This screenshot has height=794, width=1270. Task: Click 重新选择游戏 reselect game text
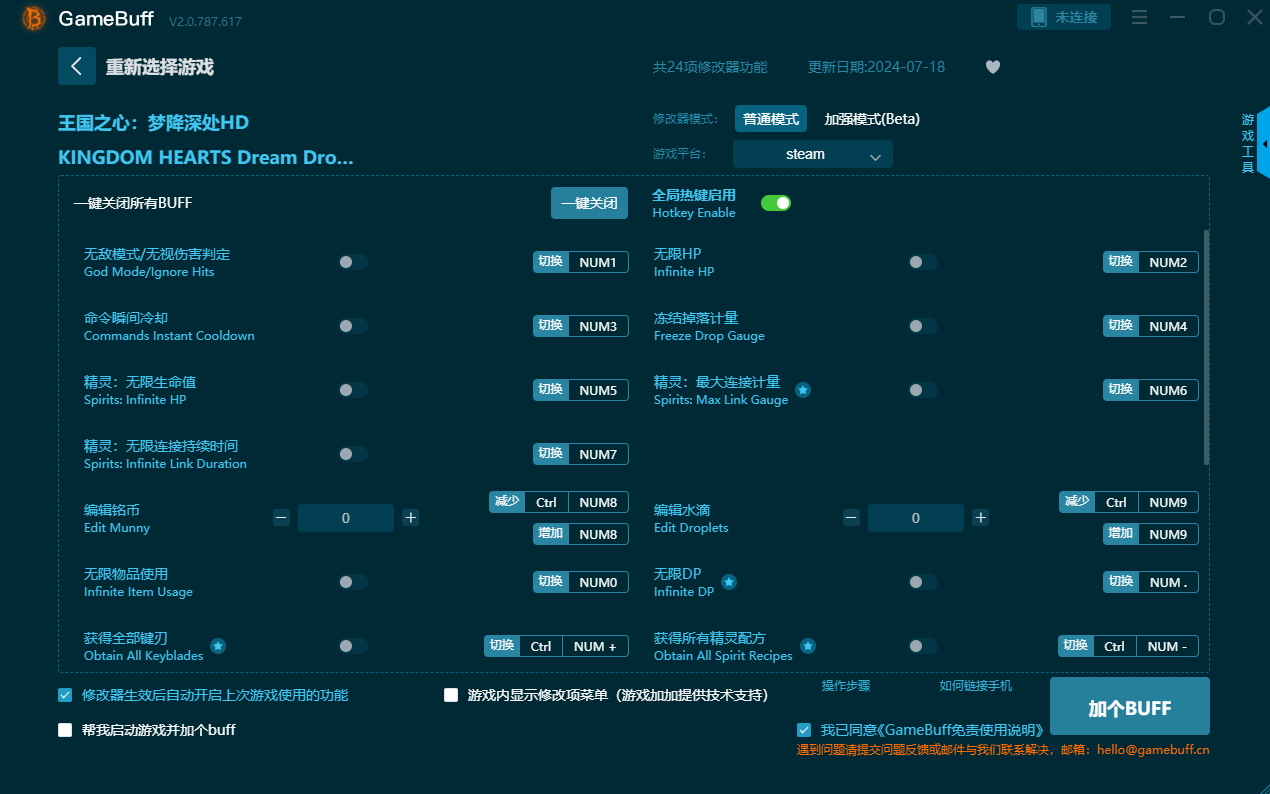(x=160, y=67)
